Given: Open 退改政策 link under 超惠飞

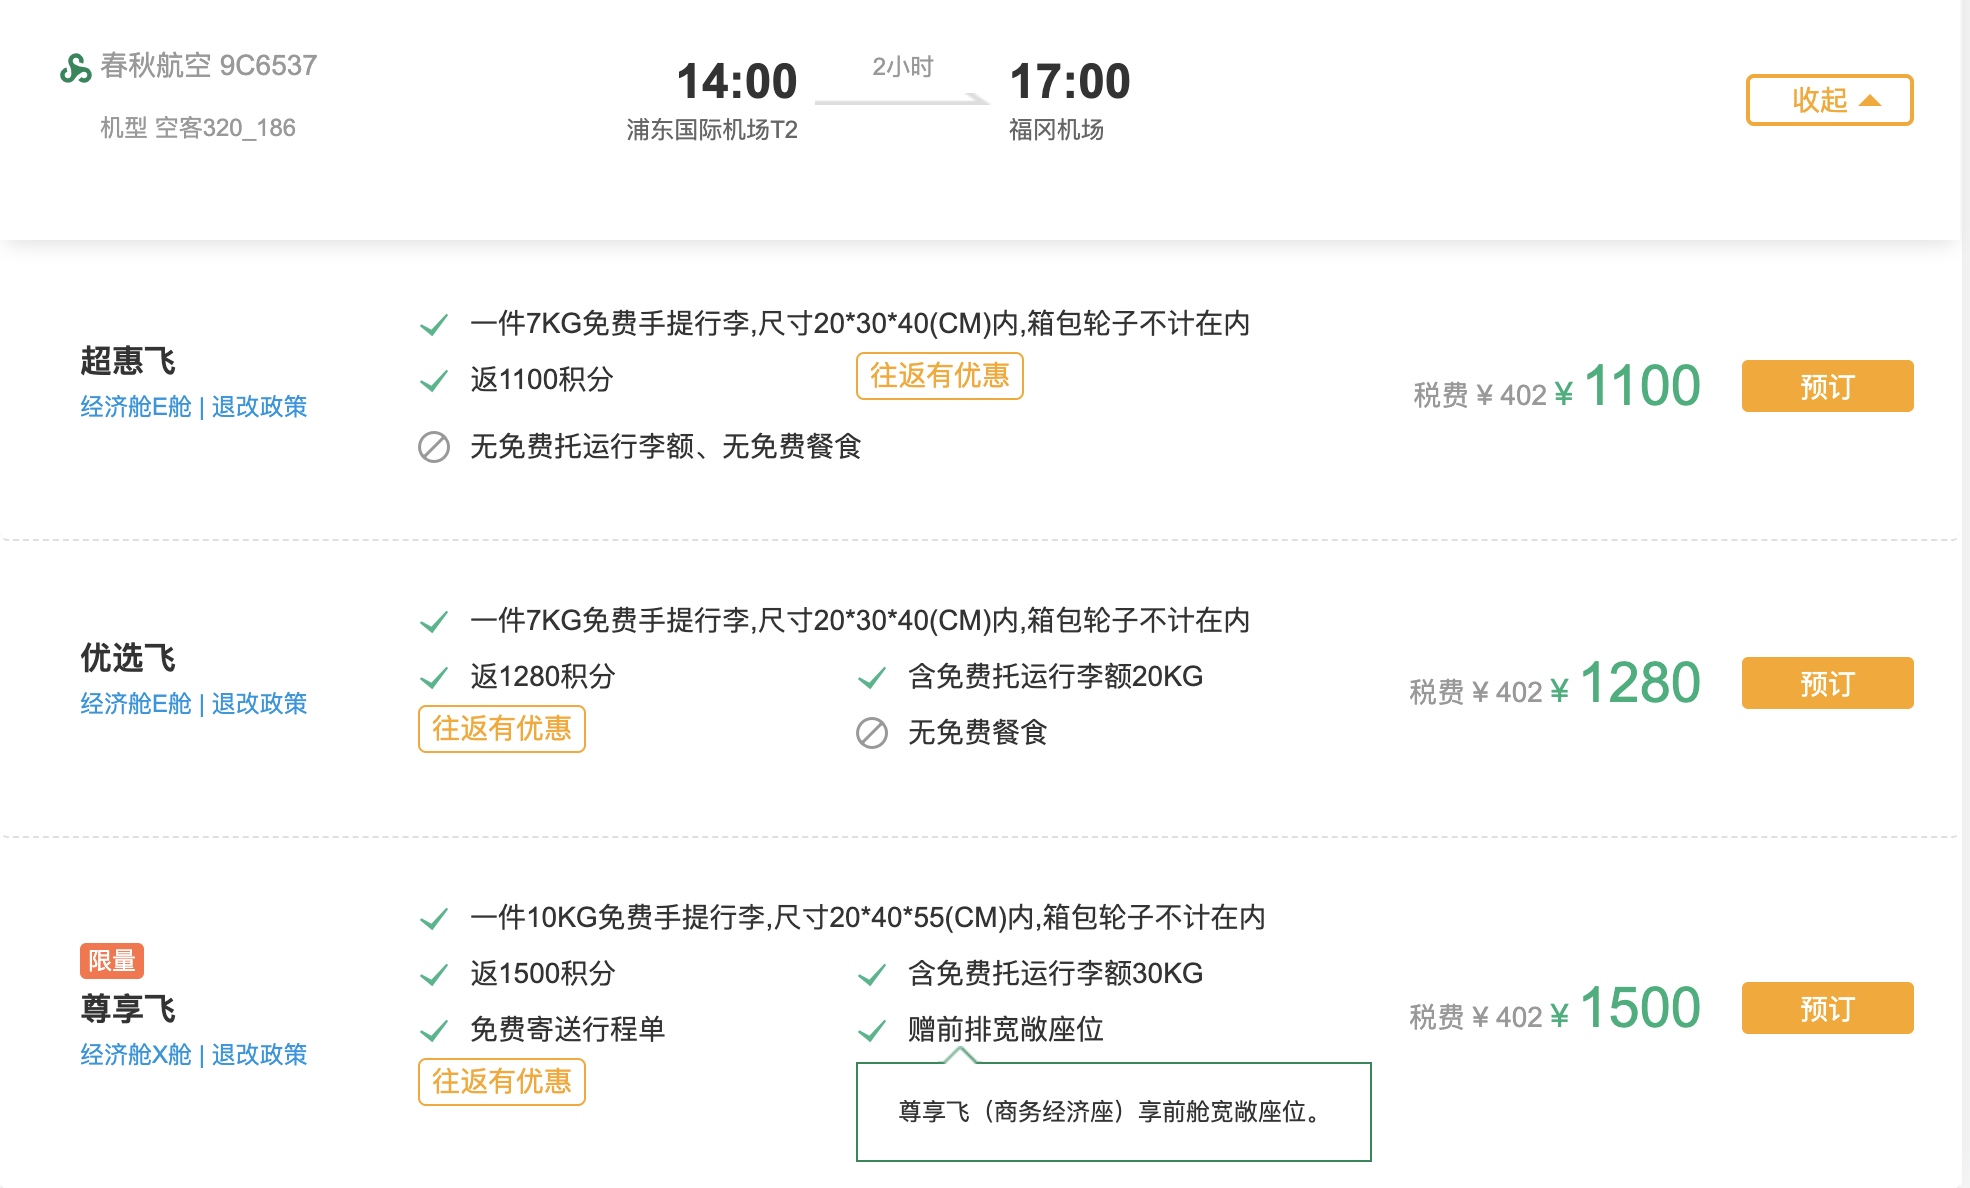Looking at the screenshot, I should (x=259, y=407).
